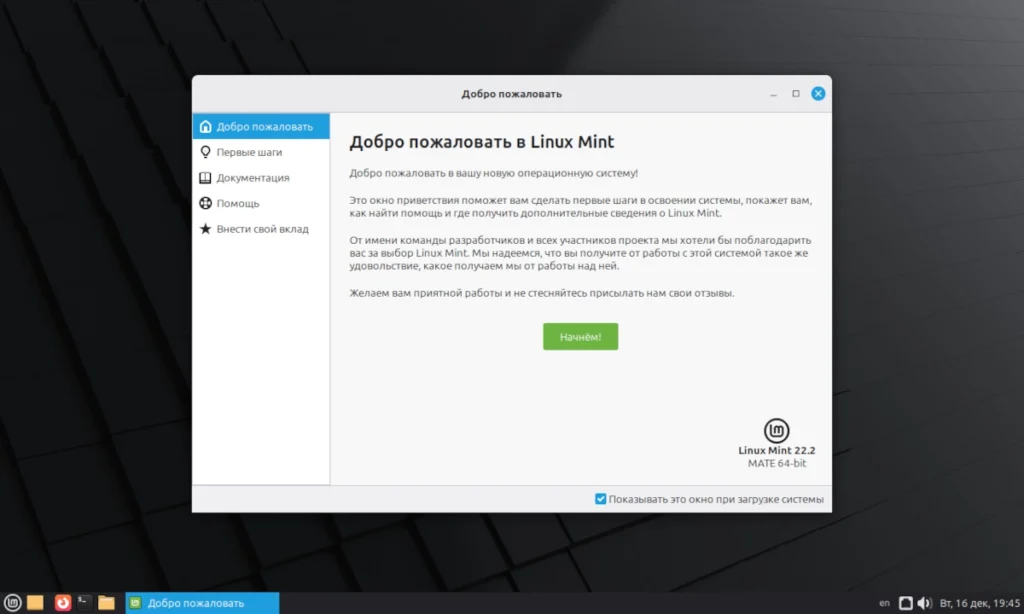Open the file manager folder icon
The width and height of the screenshot is (1024, 614).
(x=106, y=602)
